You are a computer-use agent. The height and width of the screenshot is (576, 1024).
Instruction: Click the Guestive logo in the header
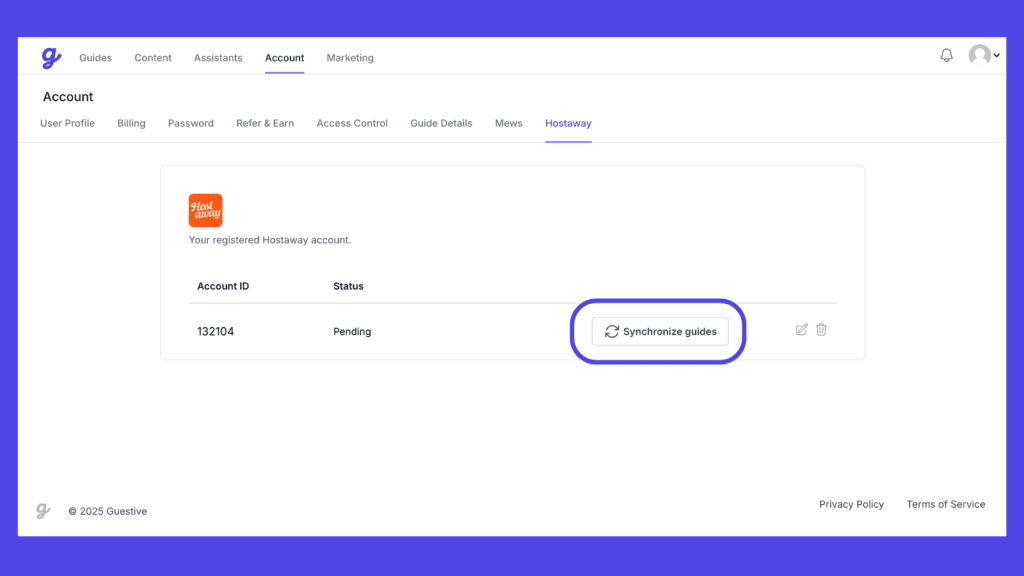tap(51, 57)
